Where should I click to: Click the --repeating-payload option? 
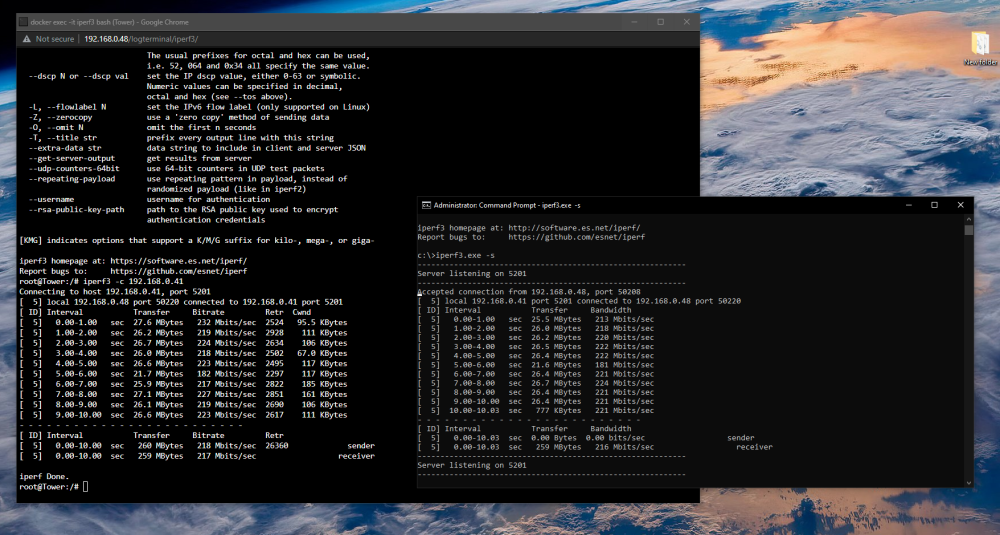(x=72, y=179)
